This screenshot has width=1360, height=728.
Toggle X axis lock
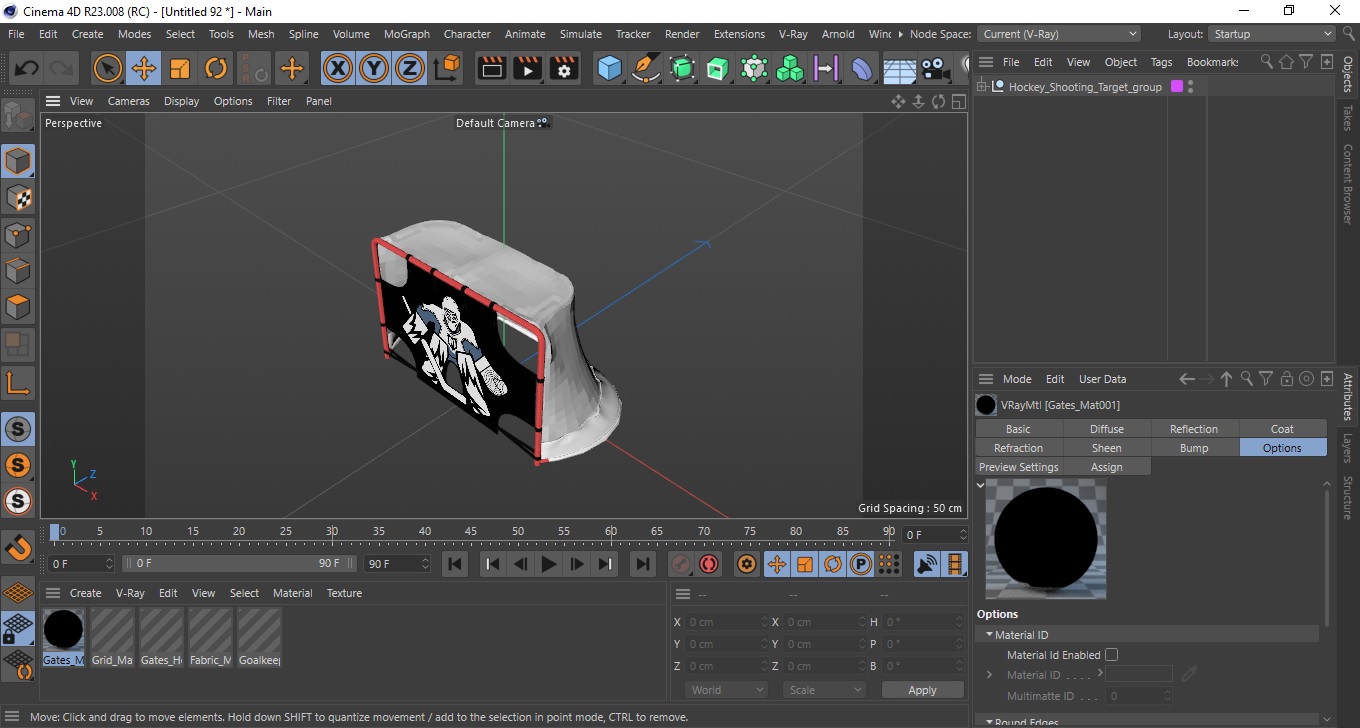tap(338, 69)
